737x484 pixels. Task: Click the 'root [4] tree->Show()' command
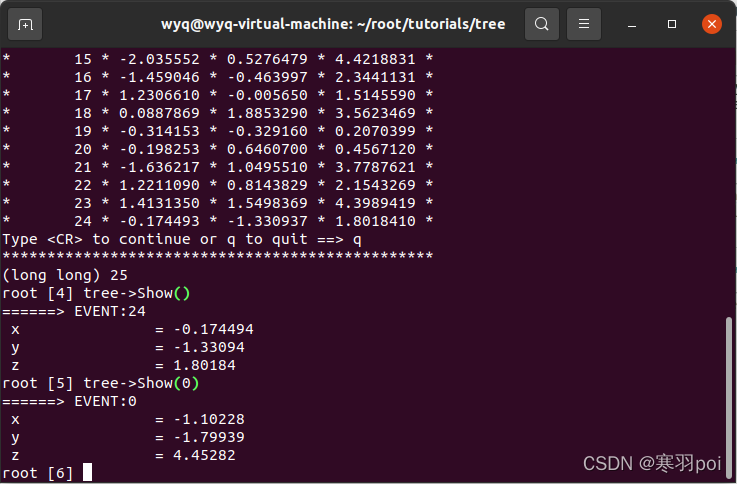tap(96, 293)
